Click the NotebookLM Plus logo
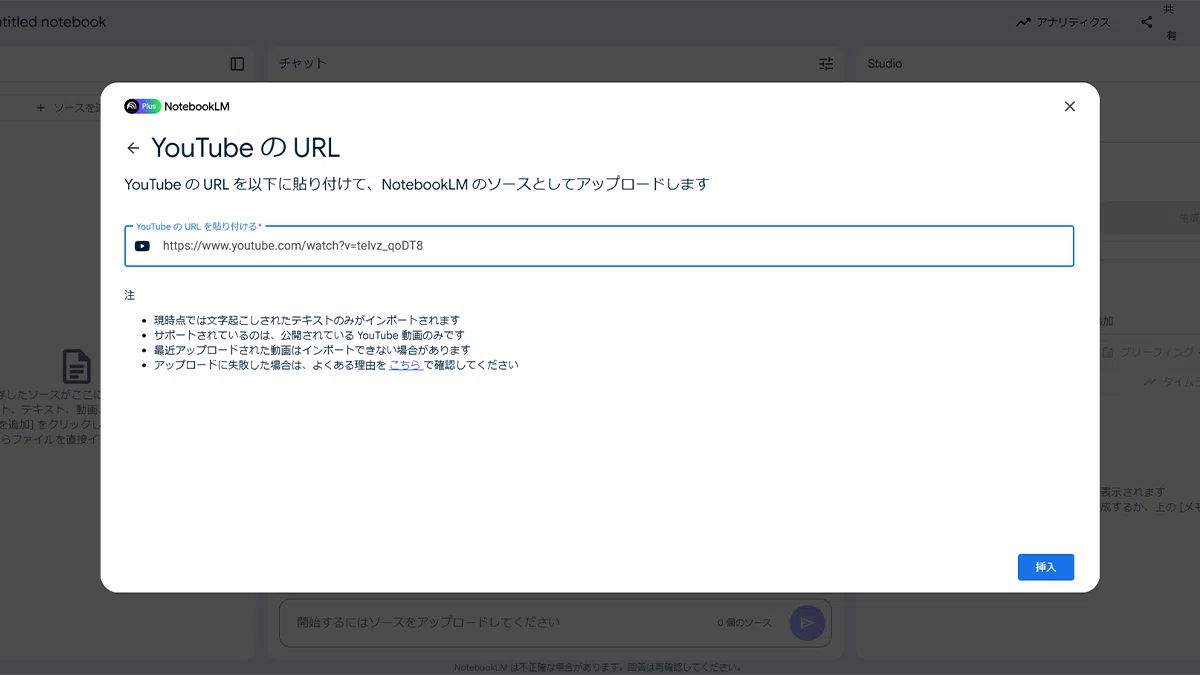The image size is (1200, 675). (x=177, y=106)
